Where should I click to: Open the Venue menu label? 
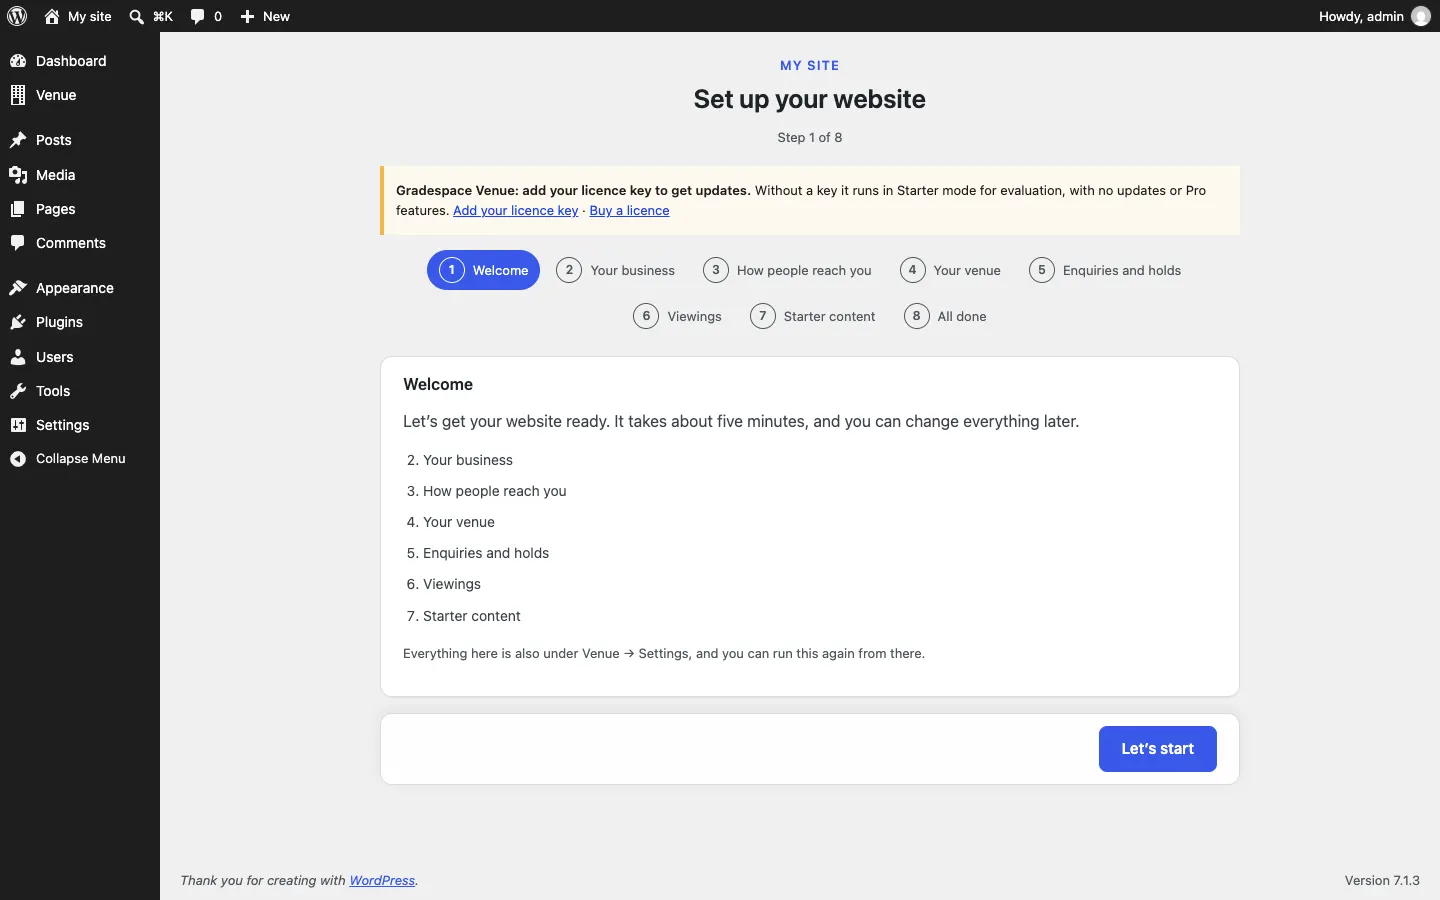pos(56,95)
